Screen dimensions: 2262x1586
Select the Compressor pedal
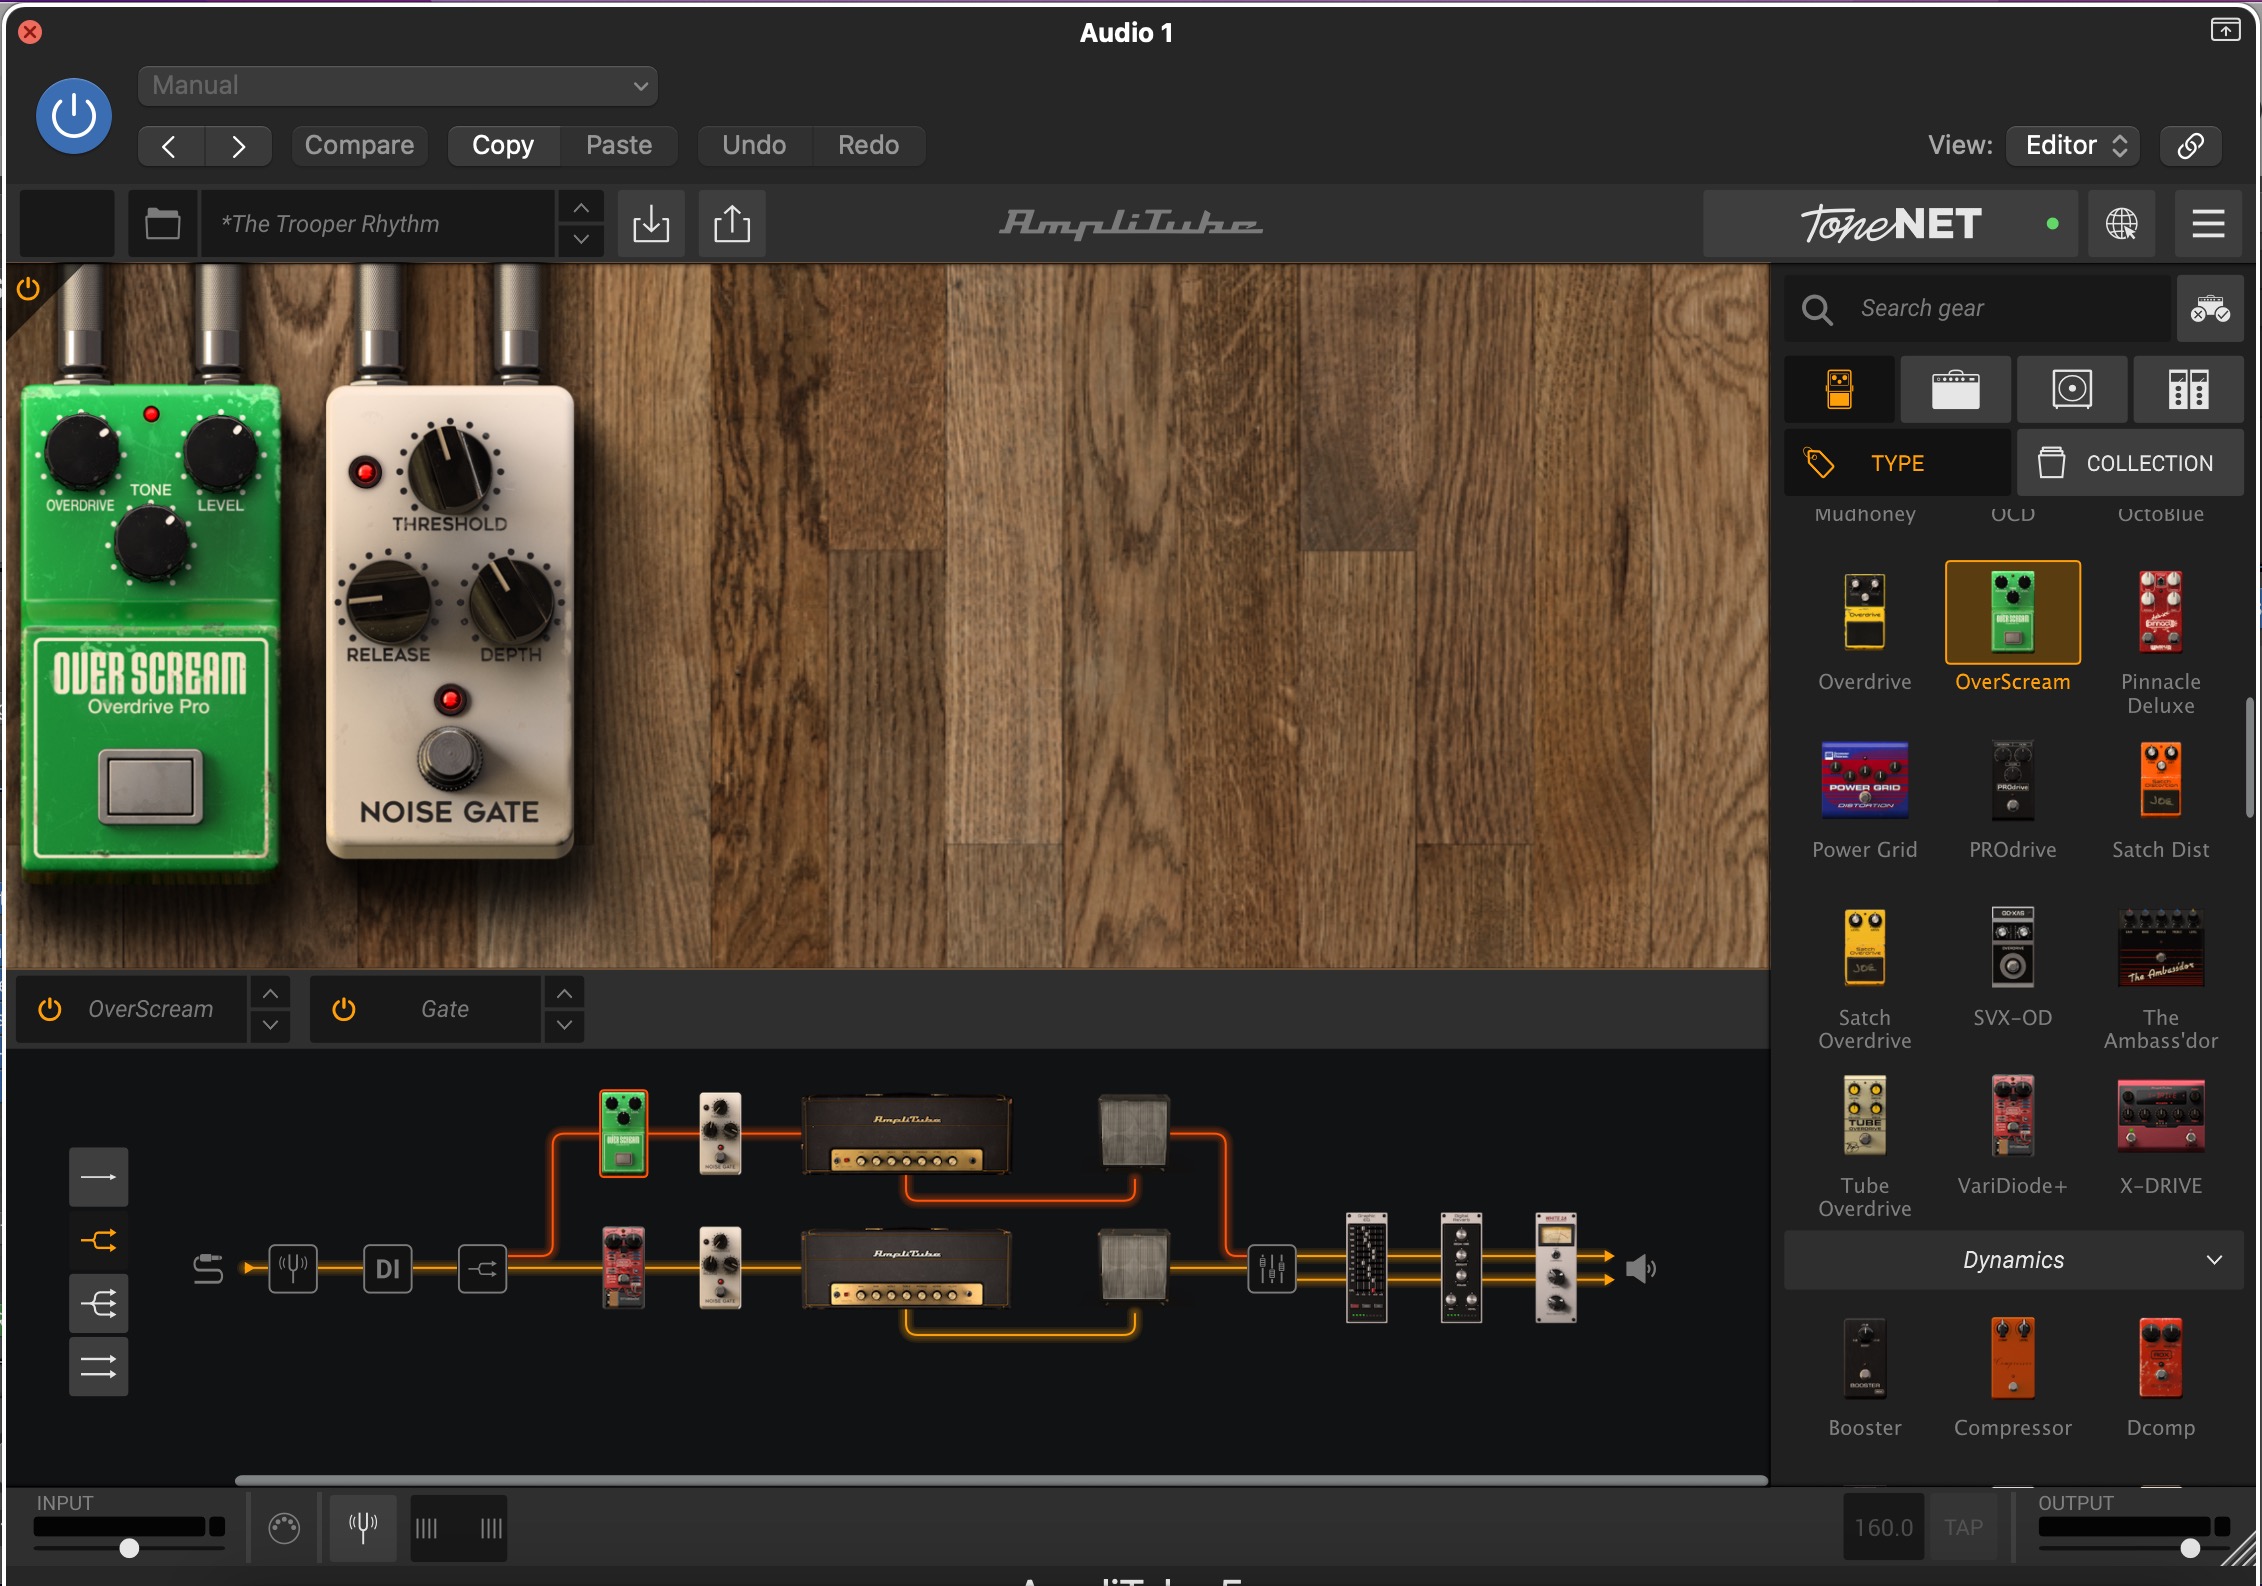(2012, 1358)
